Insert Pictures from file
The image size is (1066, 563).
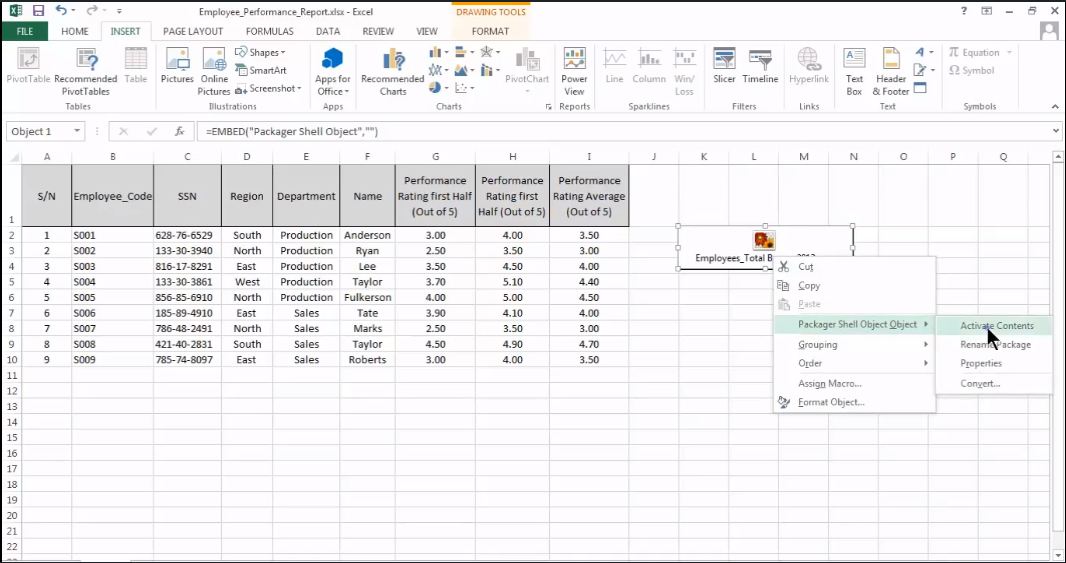[177, 67]
